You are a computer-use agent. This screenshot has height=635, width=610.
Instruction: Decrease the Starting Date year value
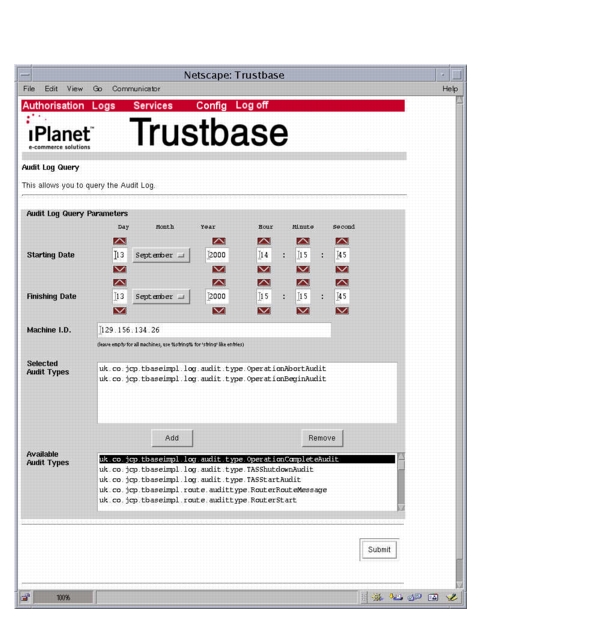tap(219, 269)
